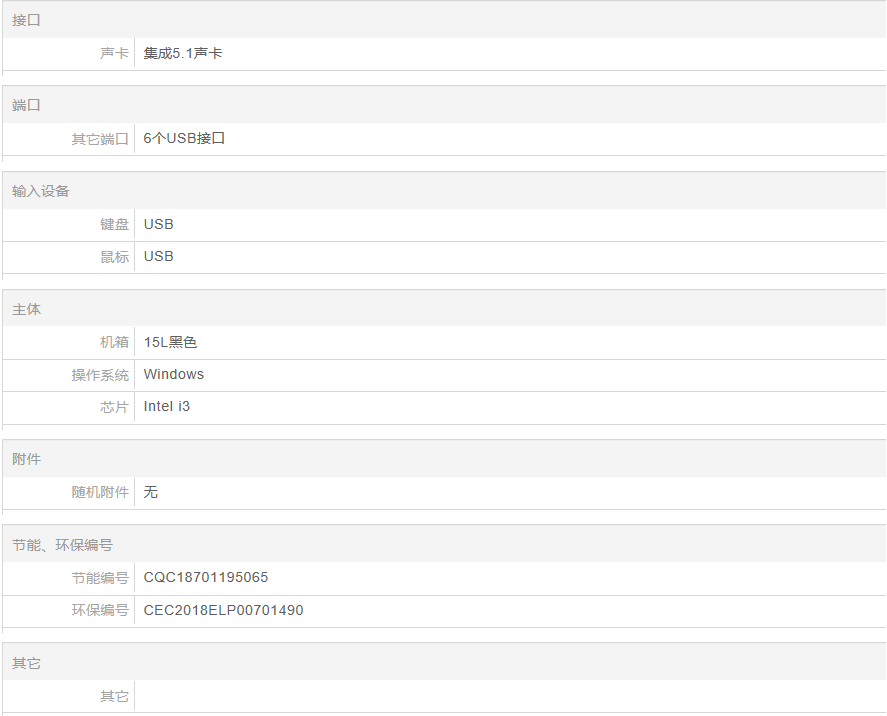The image size is (887, 716).
Task: Click the value 15L黑色
Action: click(x=170, y=342)
